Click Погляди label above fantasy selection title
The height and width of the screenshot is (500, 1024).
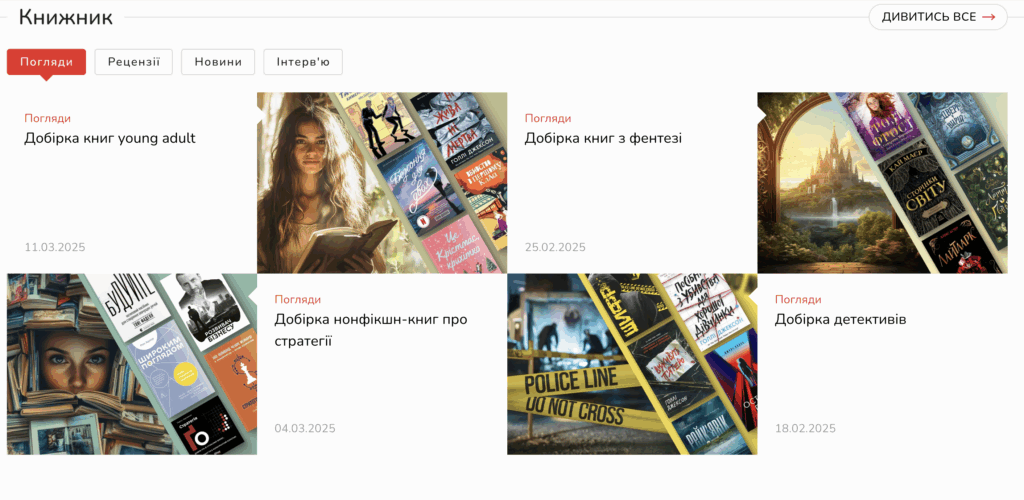coord(548,118)
